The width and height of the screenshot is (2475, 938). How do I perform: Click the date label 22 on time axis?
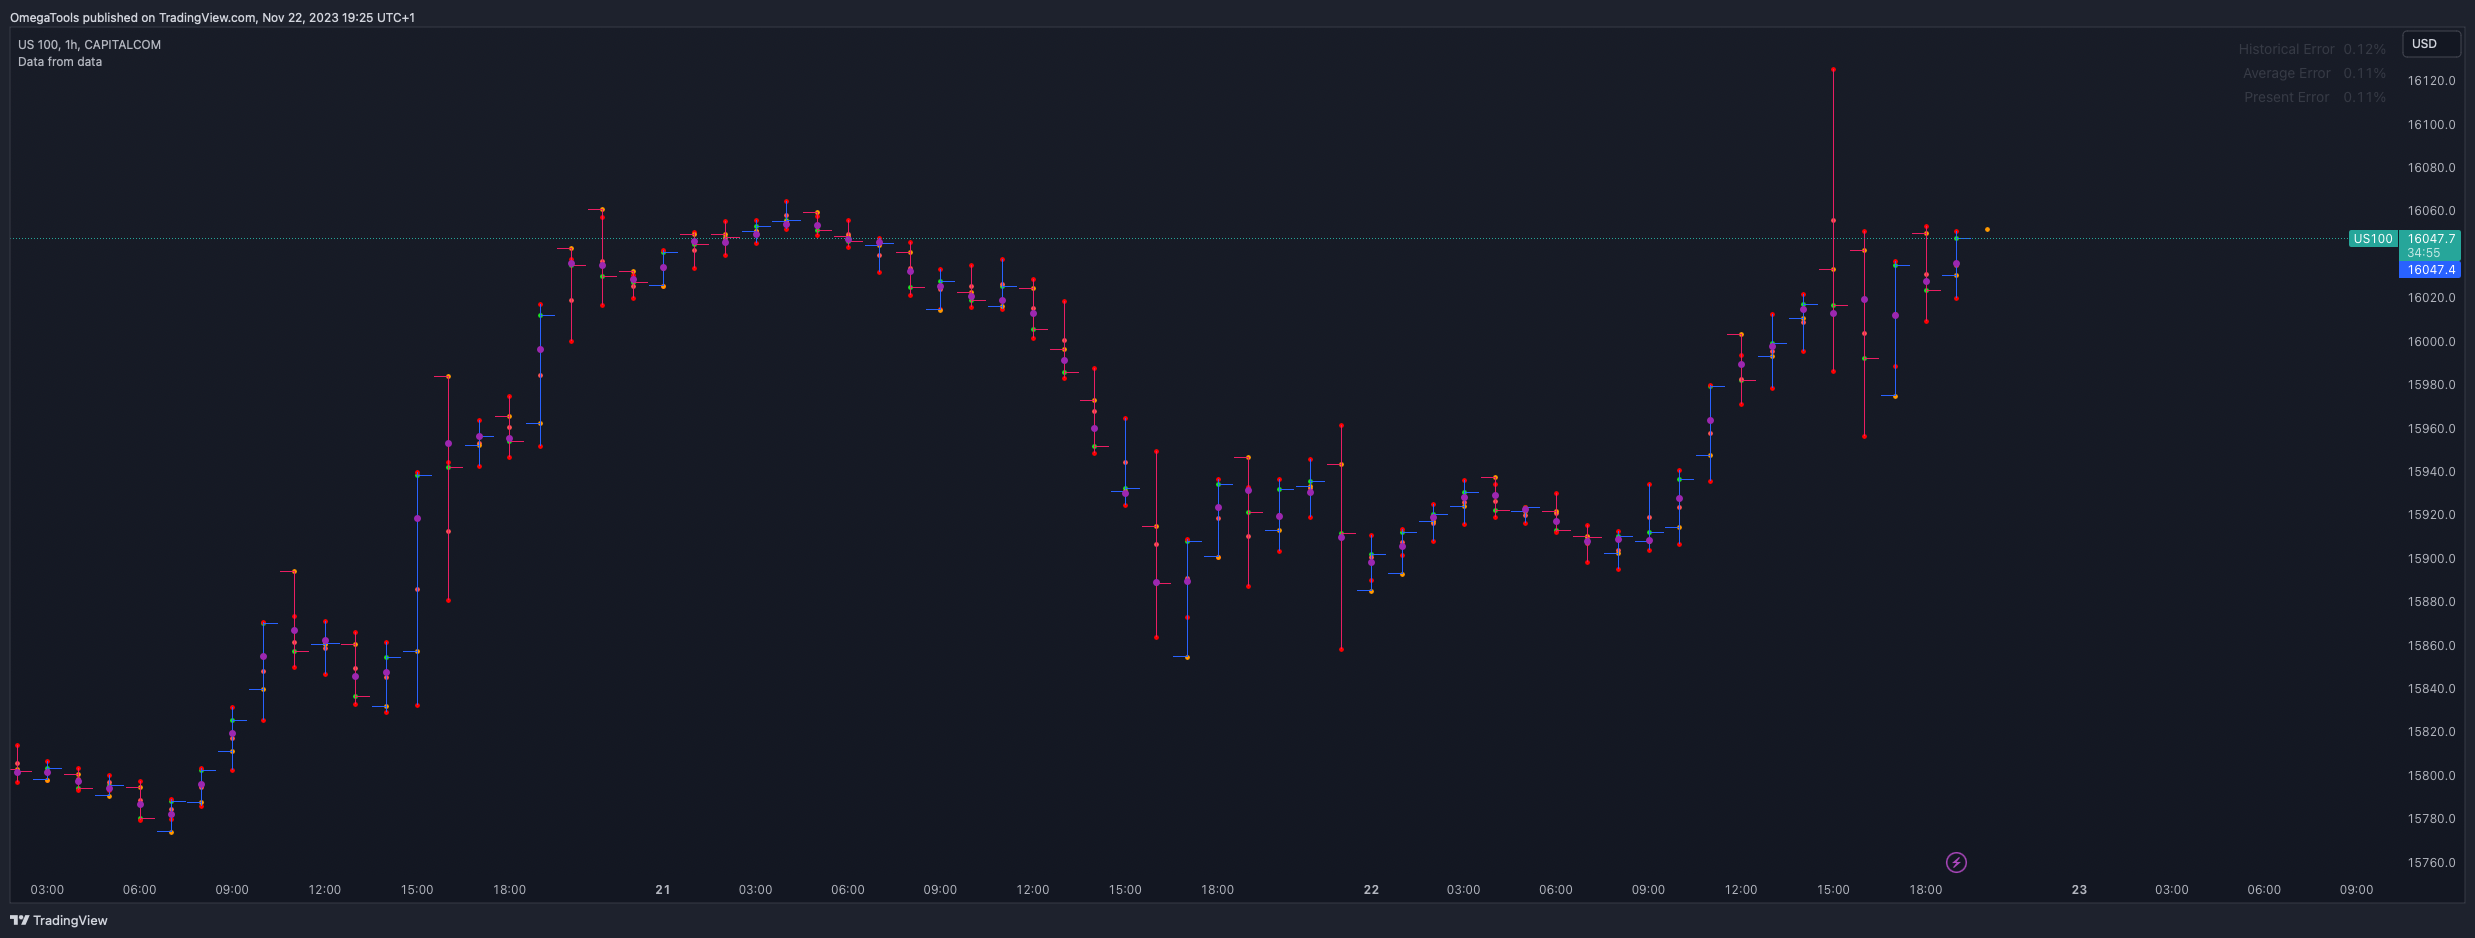1371,890
